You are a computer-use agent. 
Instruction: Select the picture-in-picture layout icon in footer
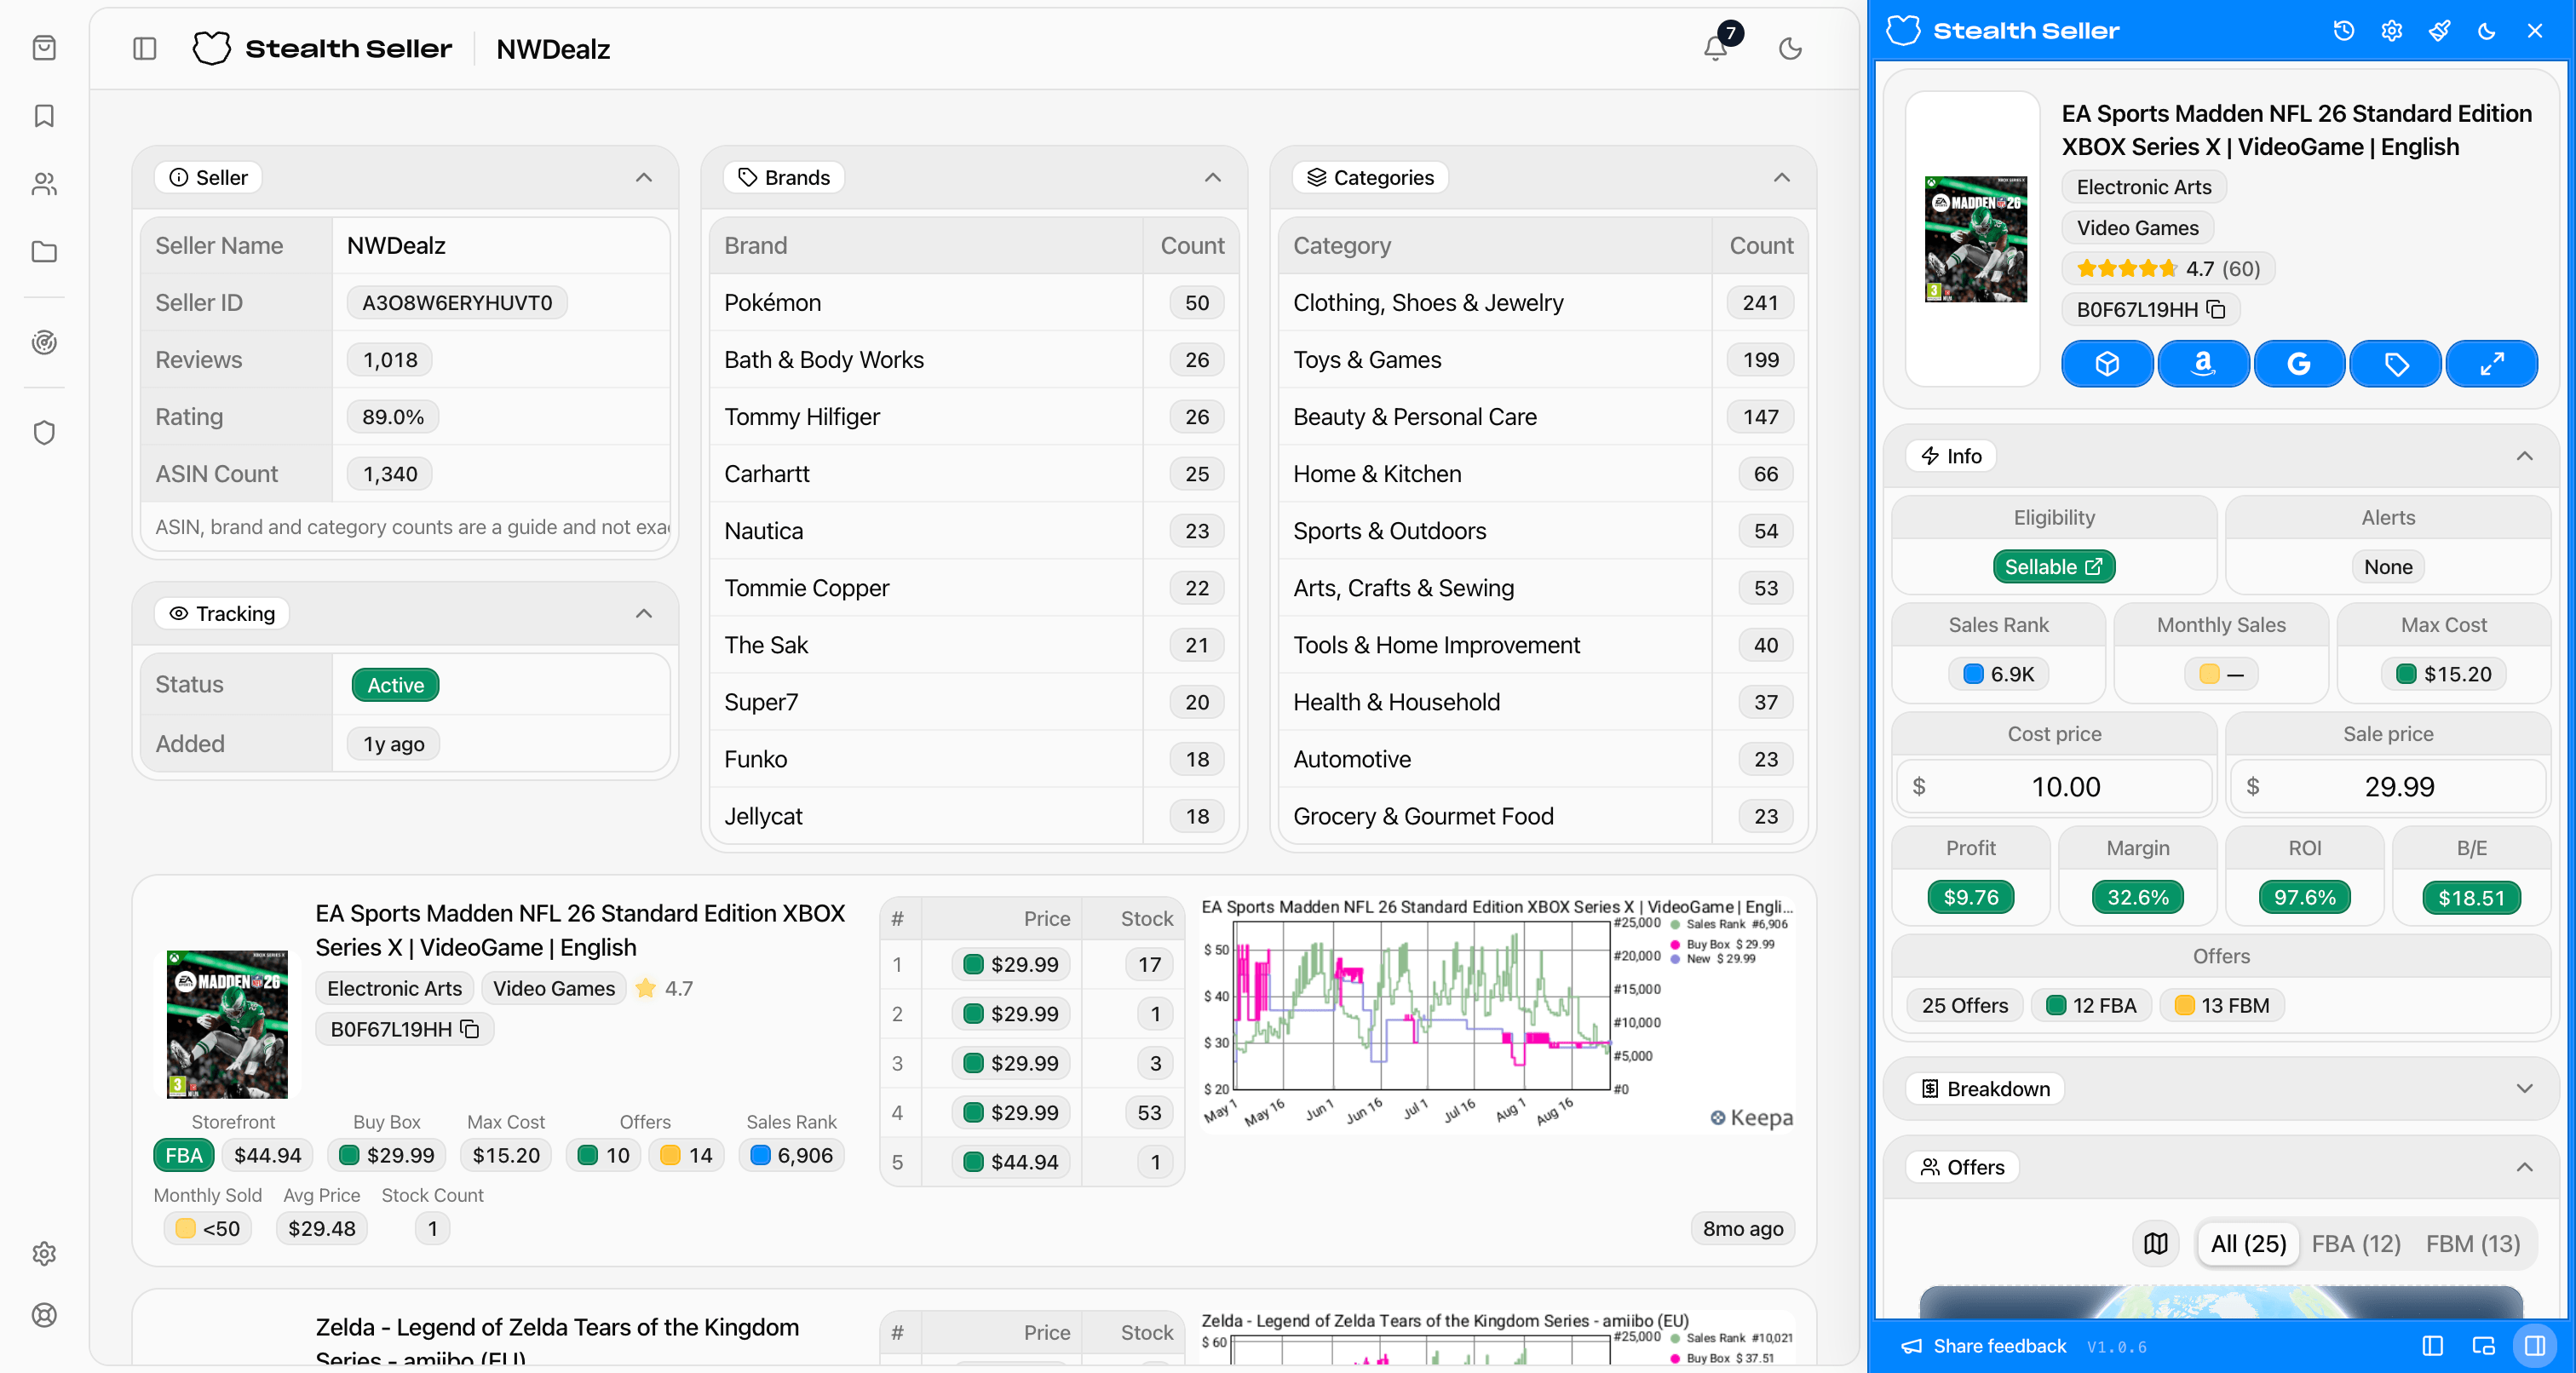[2484, 1346]
